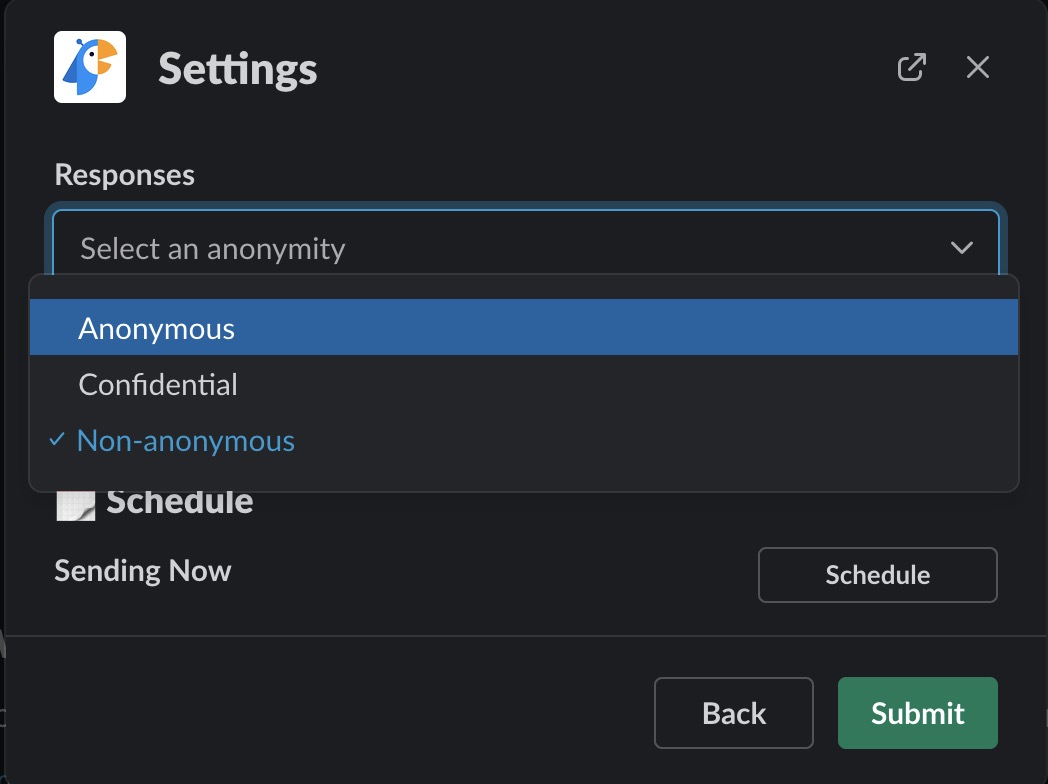The width and height of the screenshot is (1048, 784).
Task: Click the Responses label
Action: click(x=125, y=175)
